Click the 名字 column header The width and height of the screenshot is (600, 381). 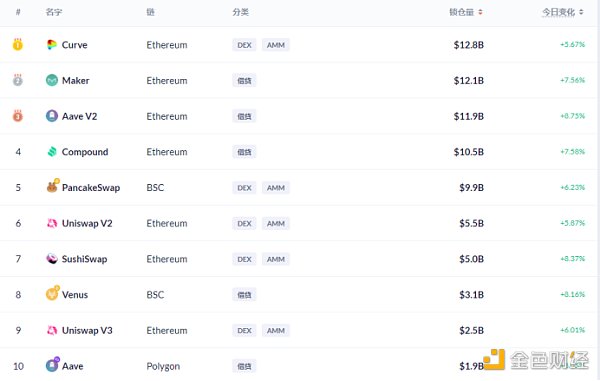pos(54,12)
